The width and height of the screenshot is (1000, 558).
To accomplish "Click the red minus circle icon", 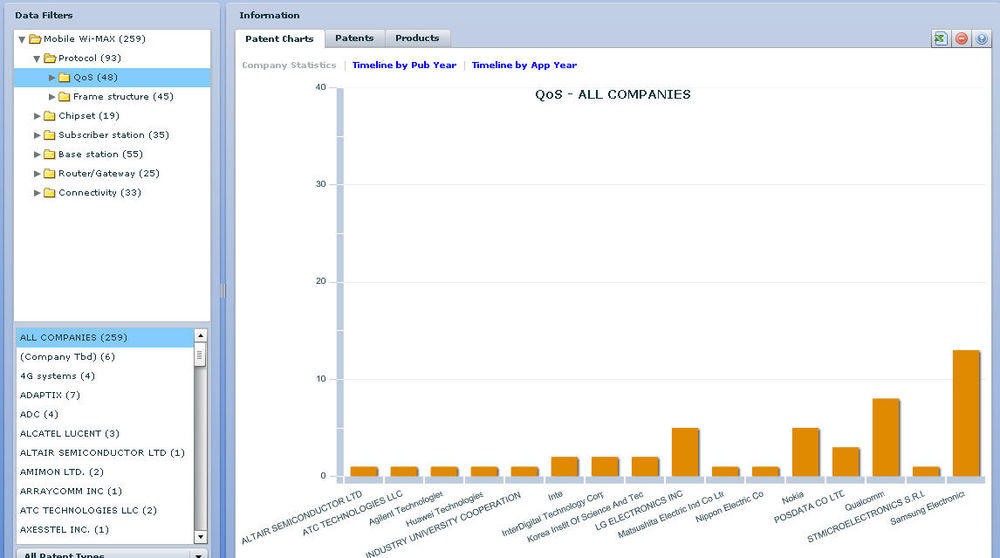I will pyautogui.click(x=961, y=38).
